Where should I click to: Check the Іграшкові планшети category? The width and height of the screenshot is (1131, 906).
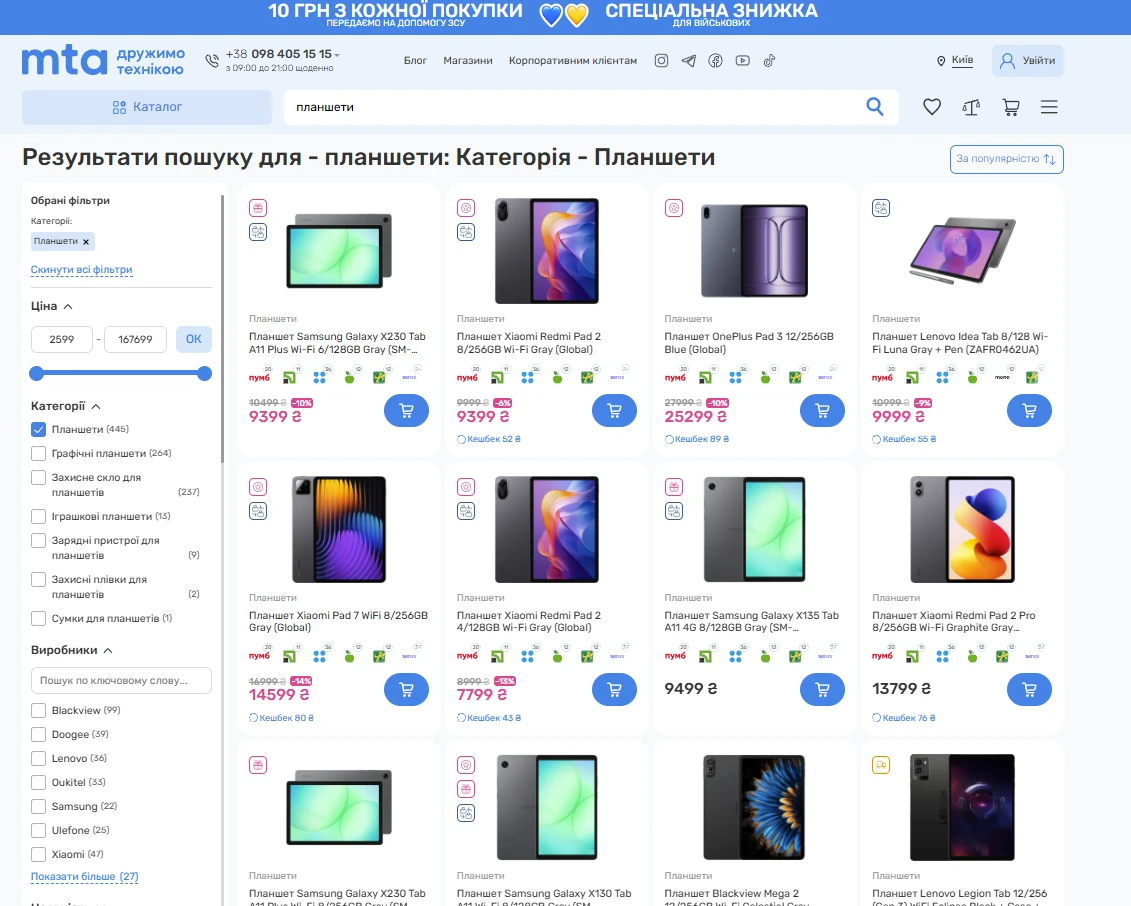tap(38, 516)
